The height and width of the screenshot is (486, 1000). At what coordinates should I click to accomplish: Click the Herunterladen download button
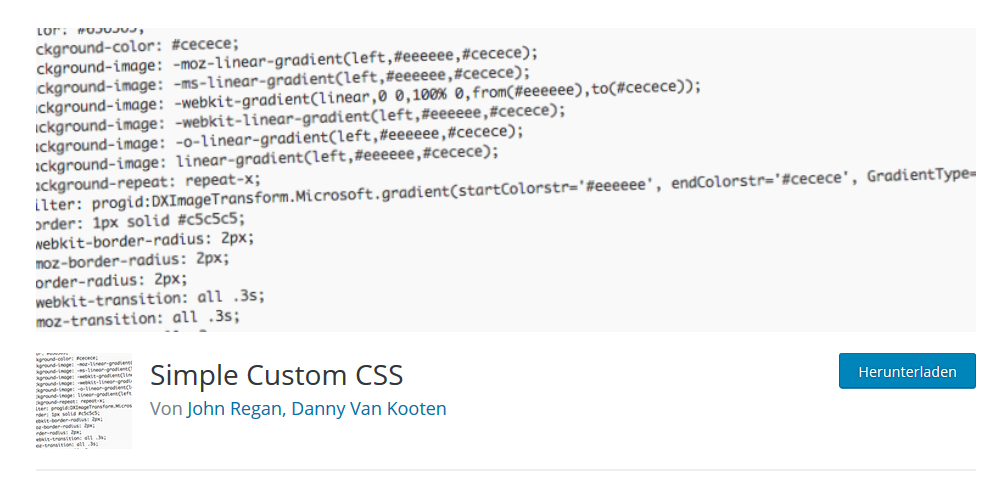pos(907,371)
